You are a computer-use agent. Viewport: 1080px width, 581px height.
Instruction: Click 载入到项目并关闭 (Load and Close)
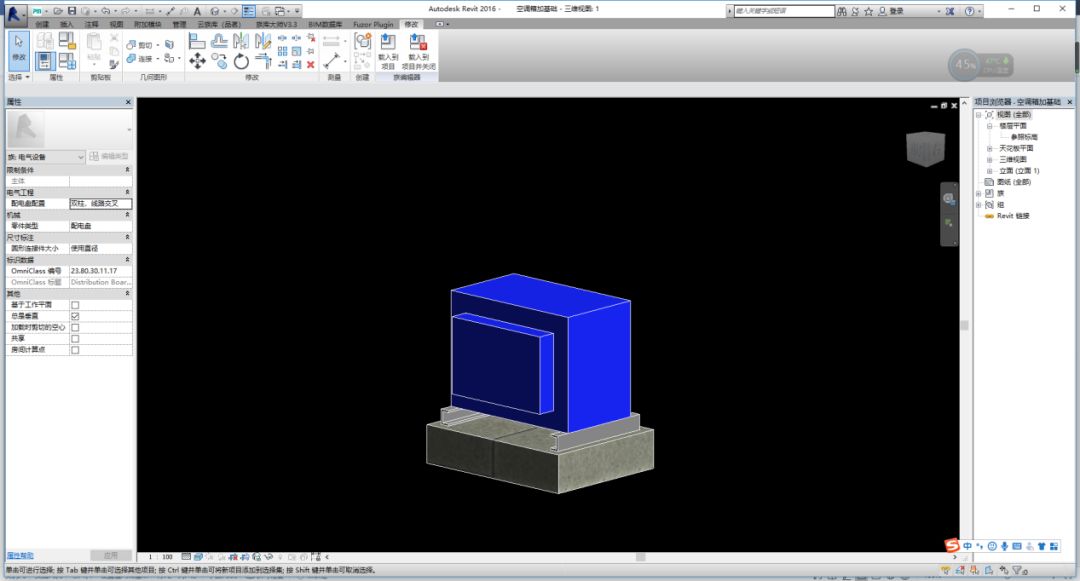(419, 52)
